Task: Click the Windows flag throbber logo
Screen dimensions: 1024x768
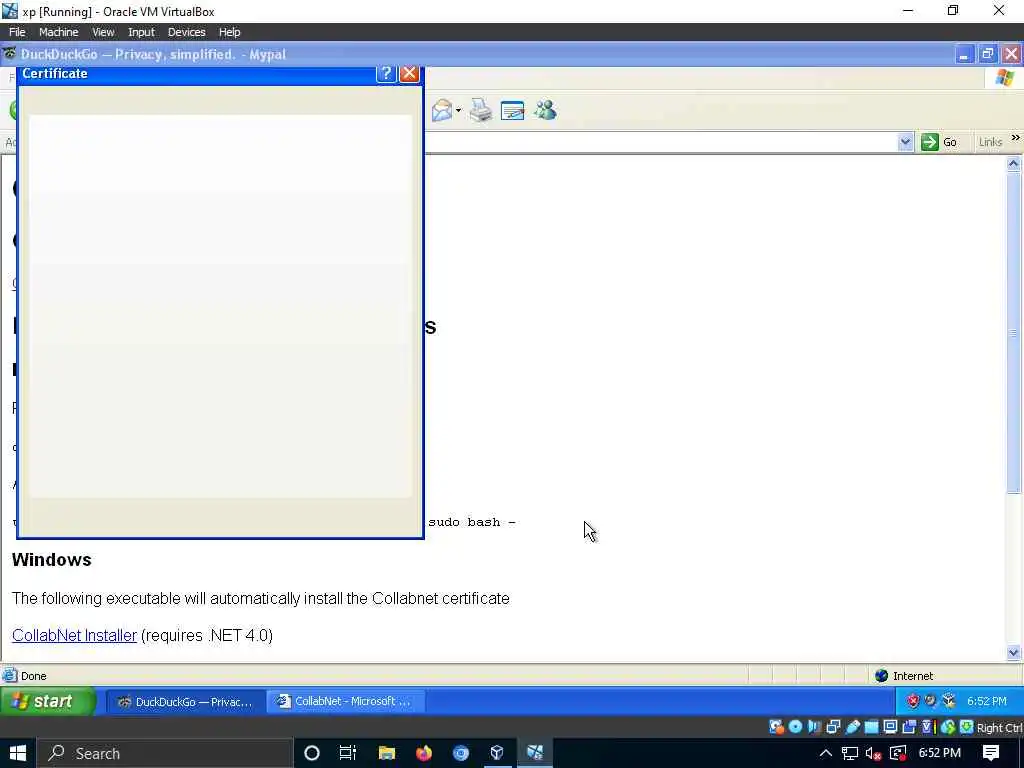Action: (1004, 78)
